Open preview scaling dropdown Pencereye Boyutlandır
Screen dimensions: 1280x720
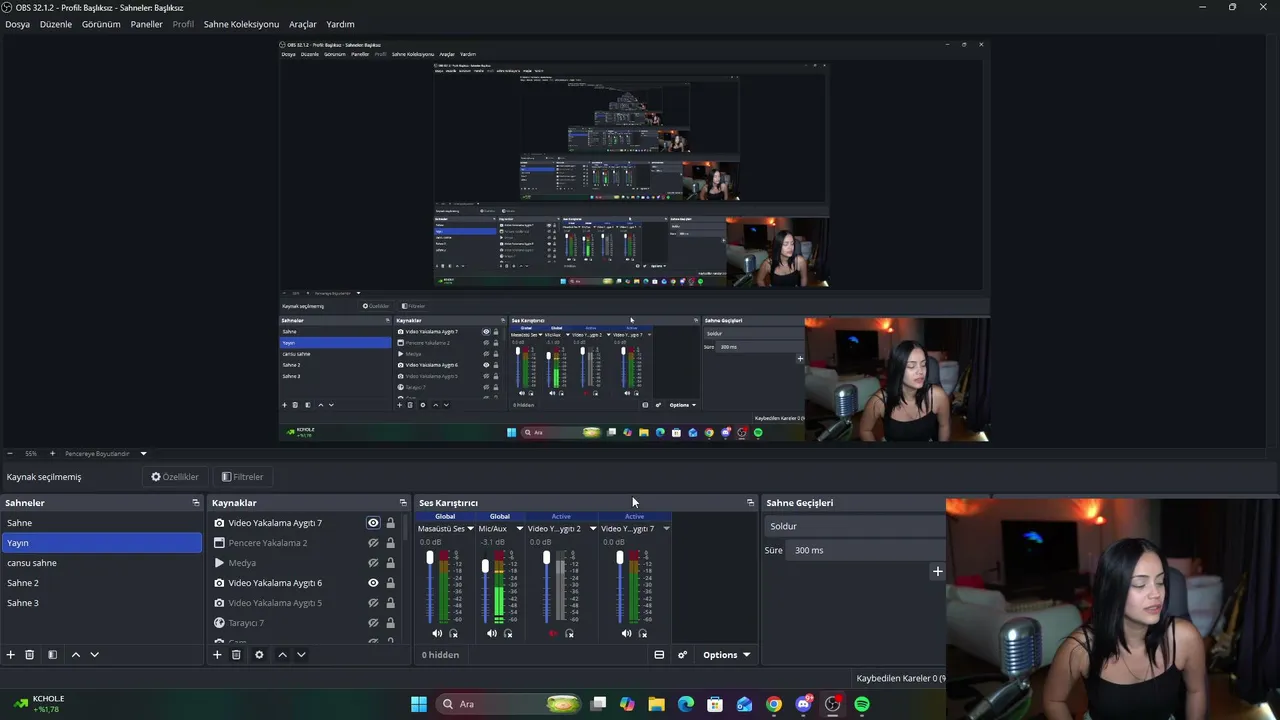pos(106,454)
